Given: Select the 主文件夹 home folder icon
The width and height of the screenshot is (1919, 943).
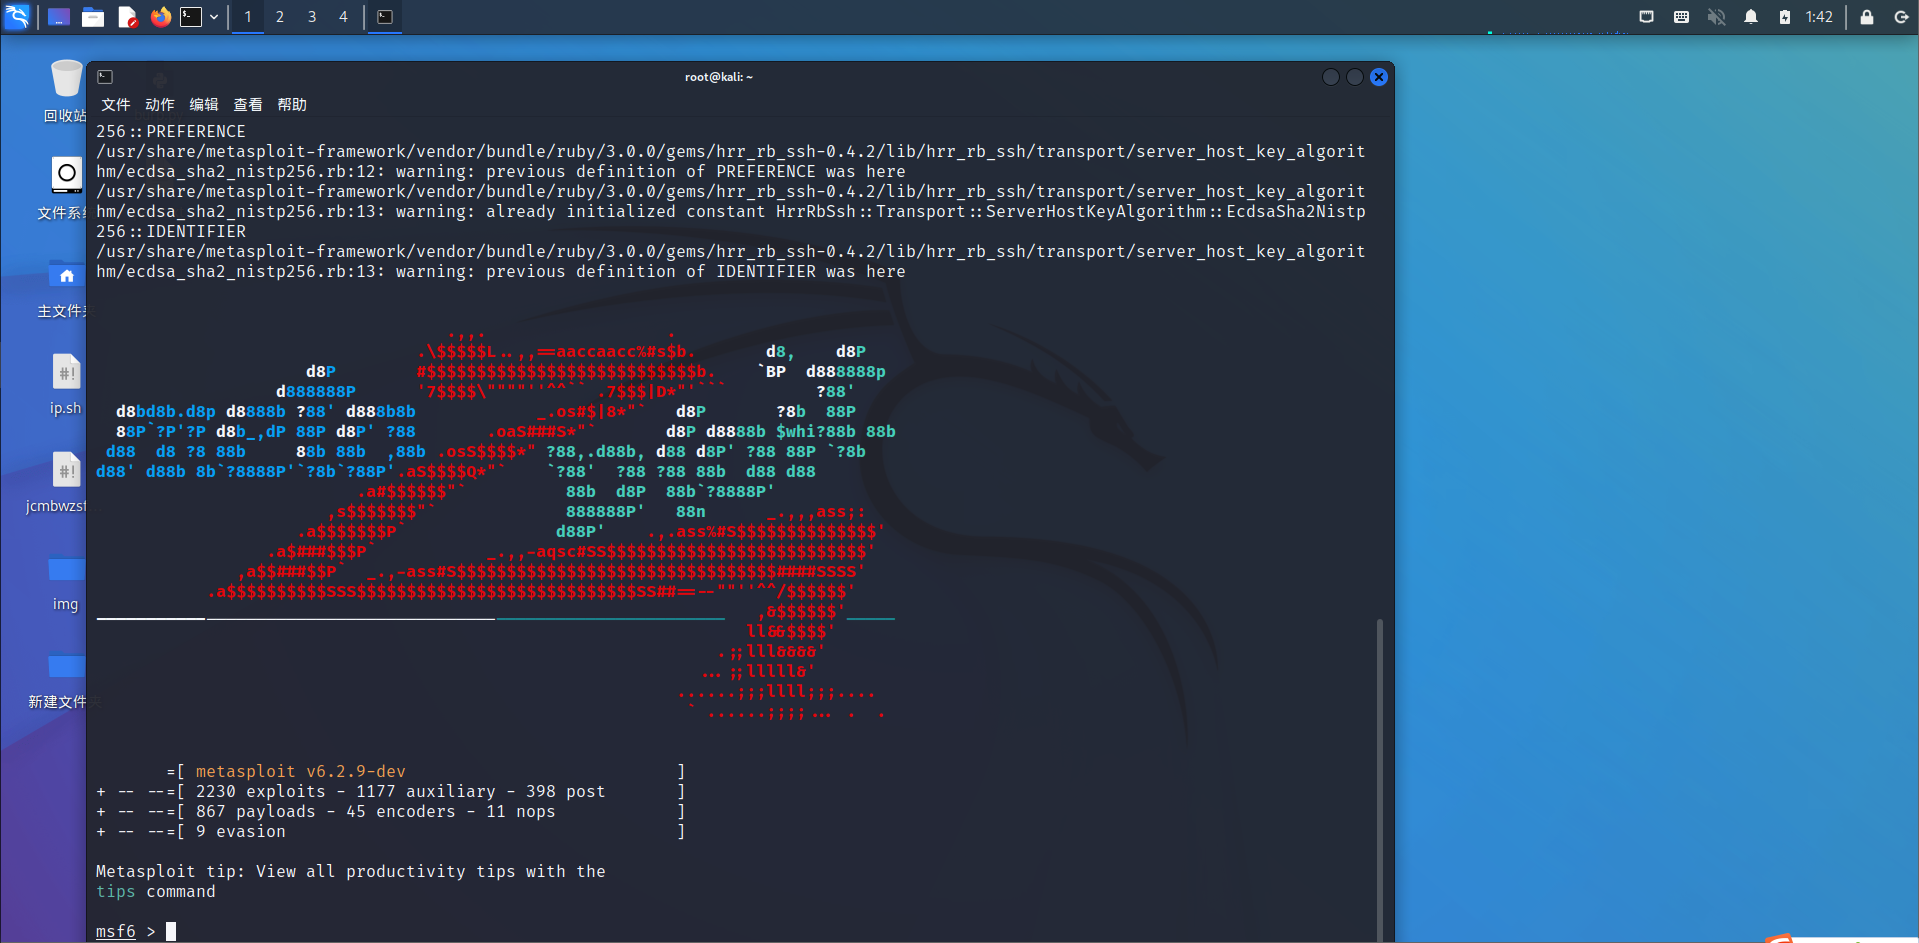Looking at the screenshot, I should (65, 286).
